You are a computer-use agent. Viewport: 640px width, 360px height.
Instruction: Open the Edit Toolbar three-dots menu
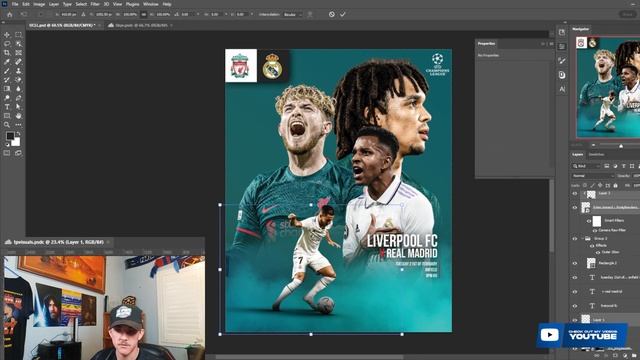coord(18,125)
